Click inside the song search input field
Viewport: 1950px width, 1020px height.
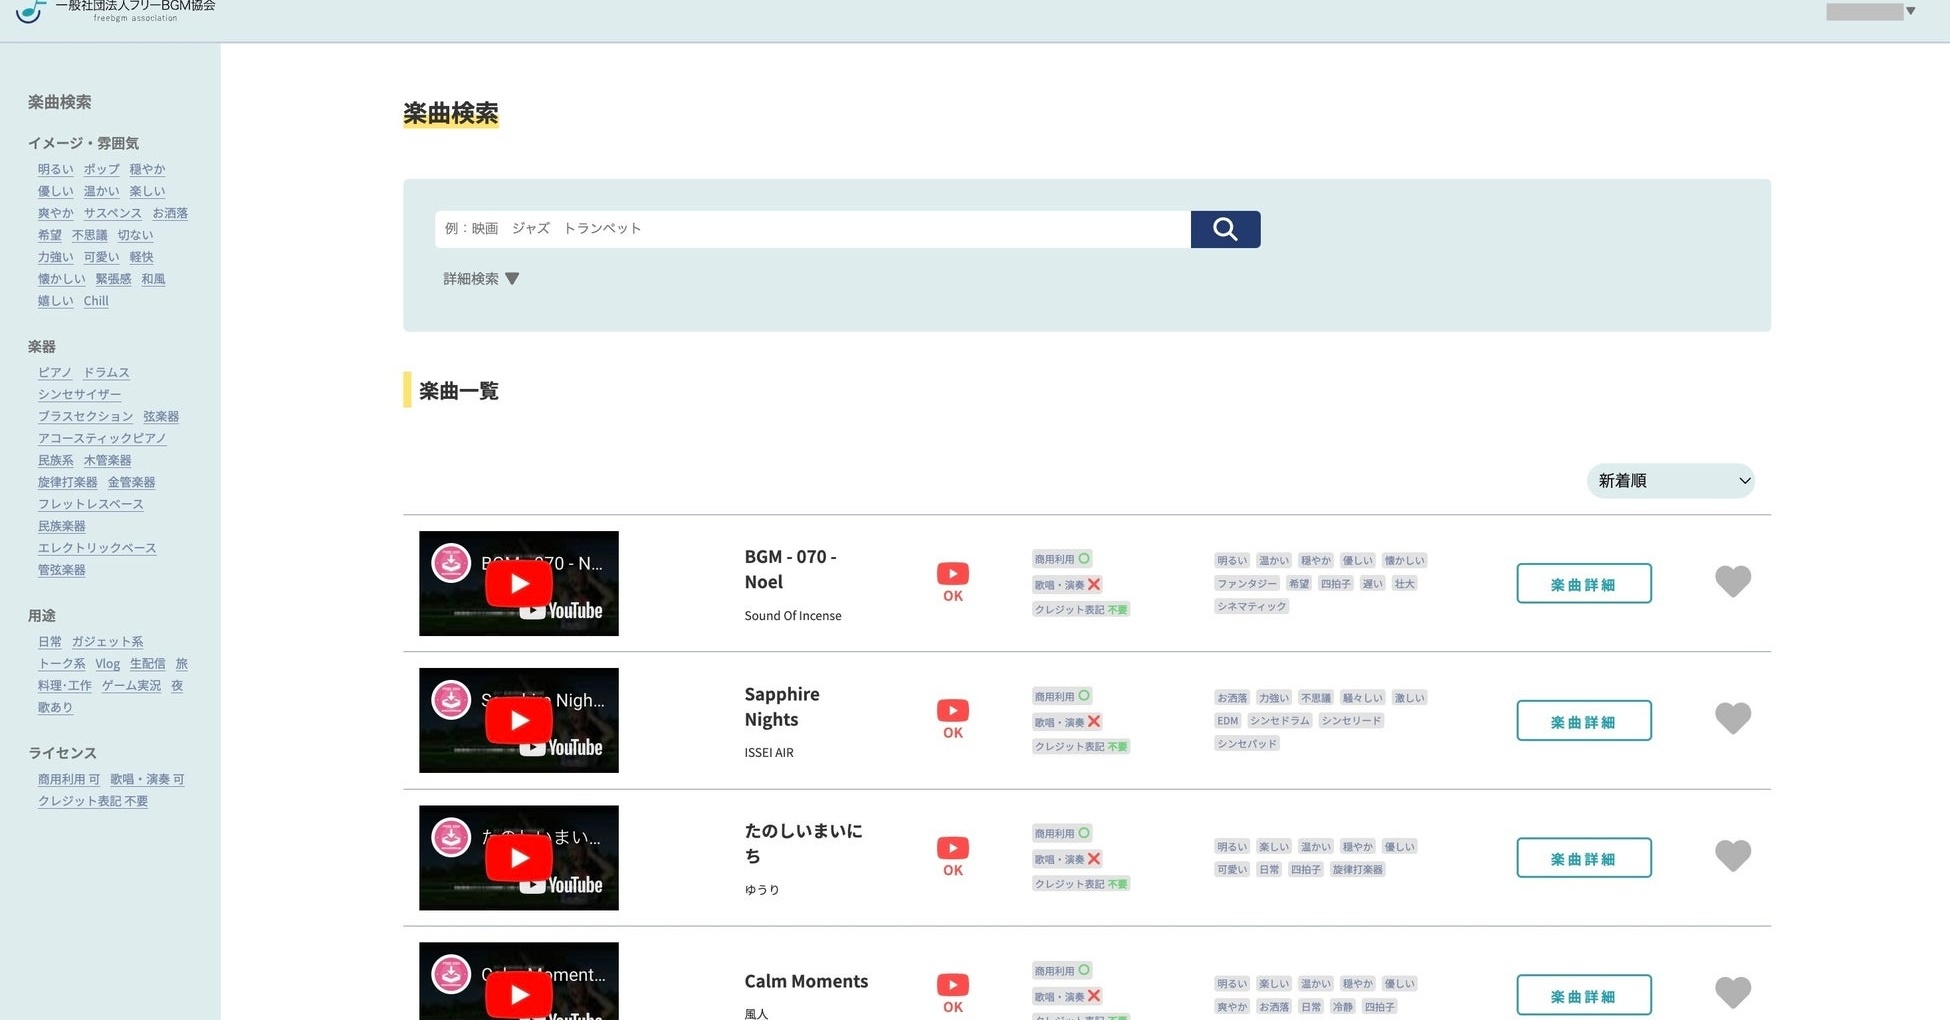[x=810, y=229]
